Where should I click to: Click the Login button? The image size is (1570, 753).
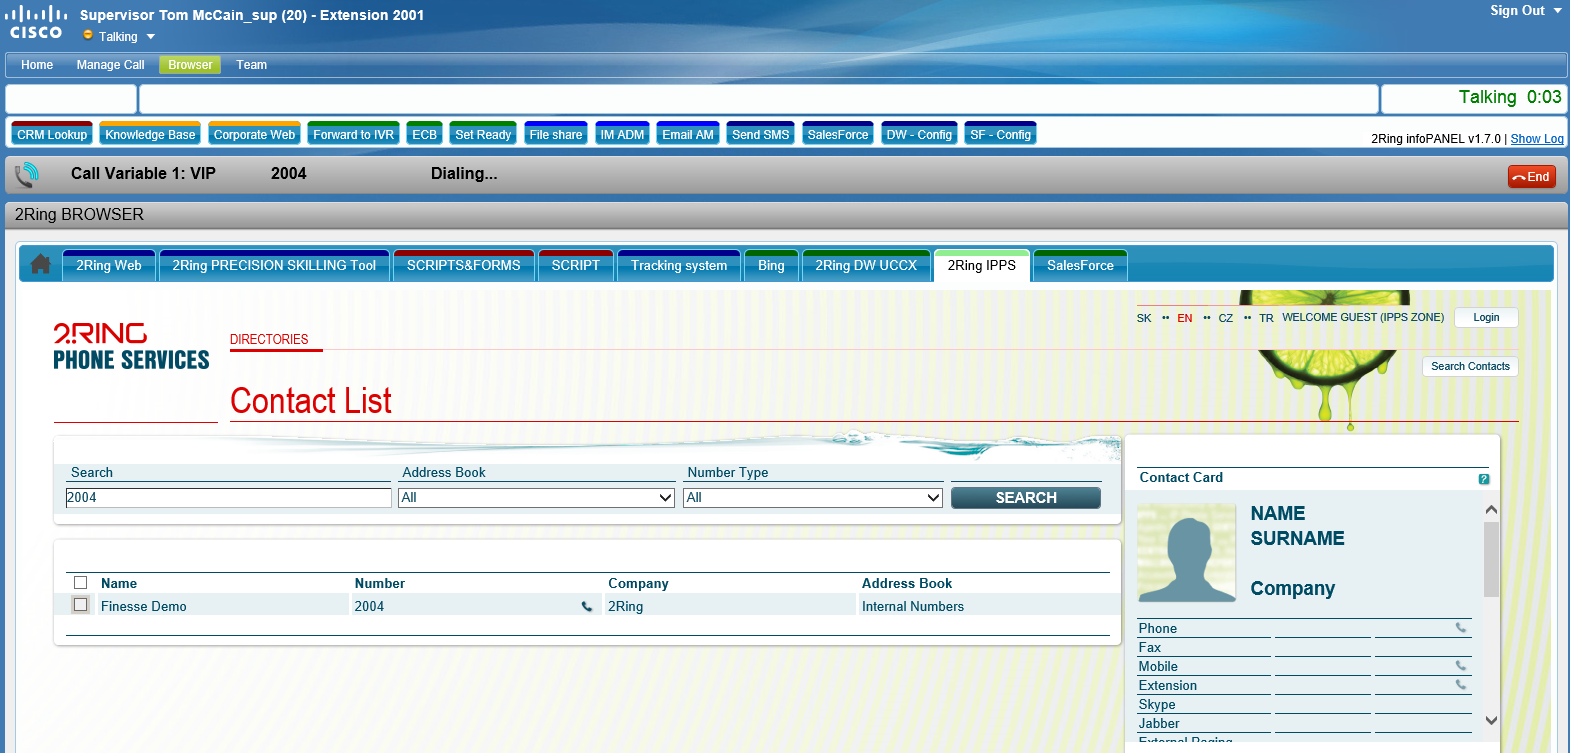click(1486, 317)
